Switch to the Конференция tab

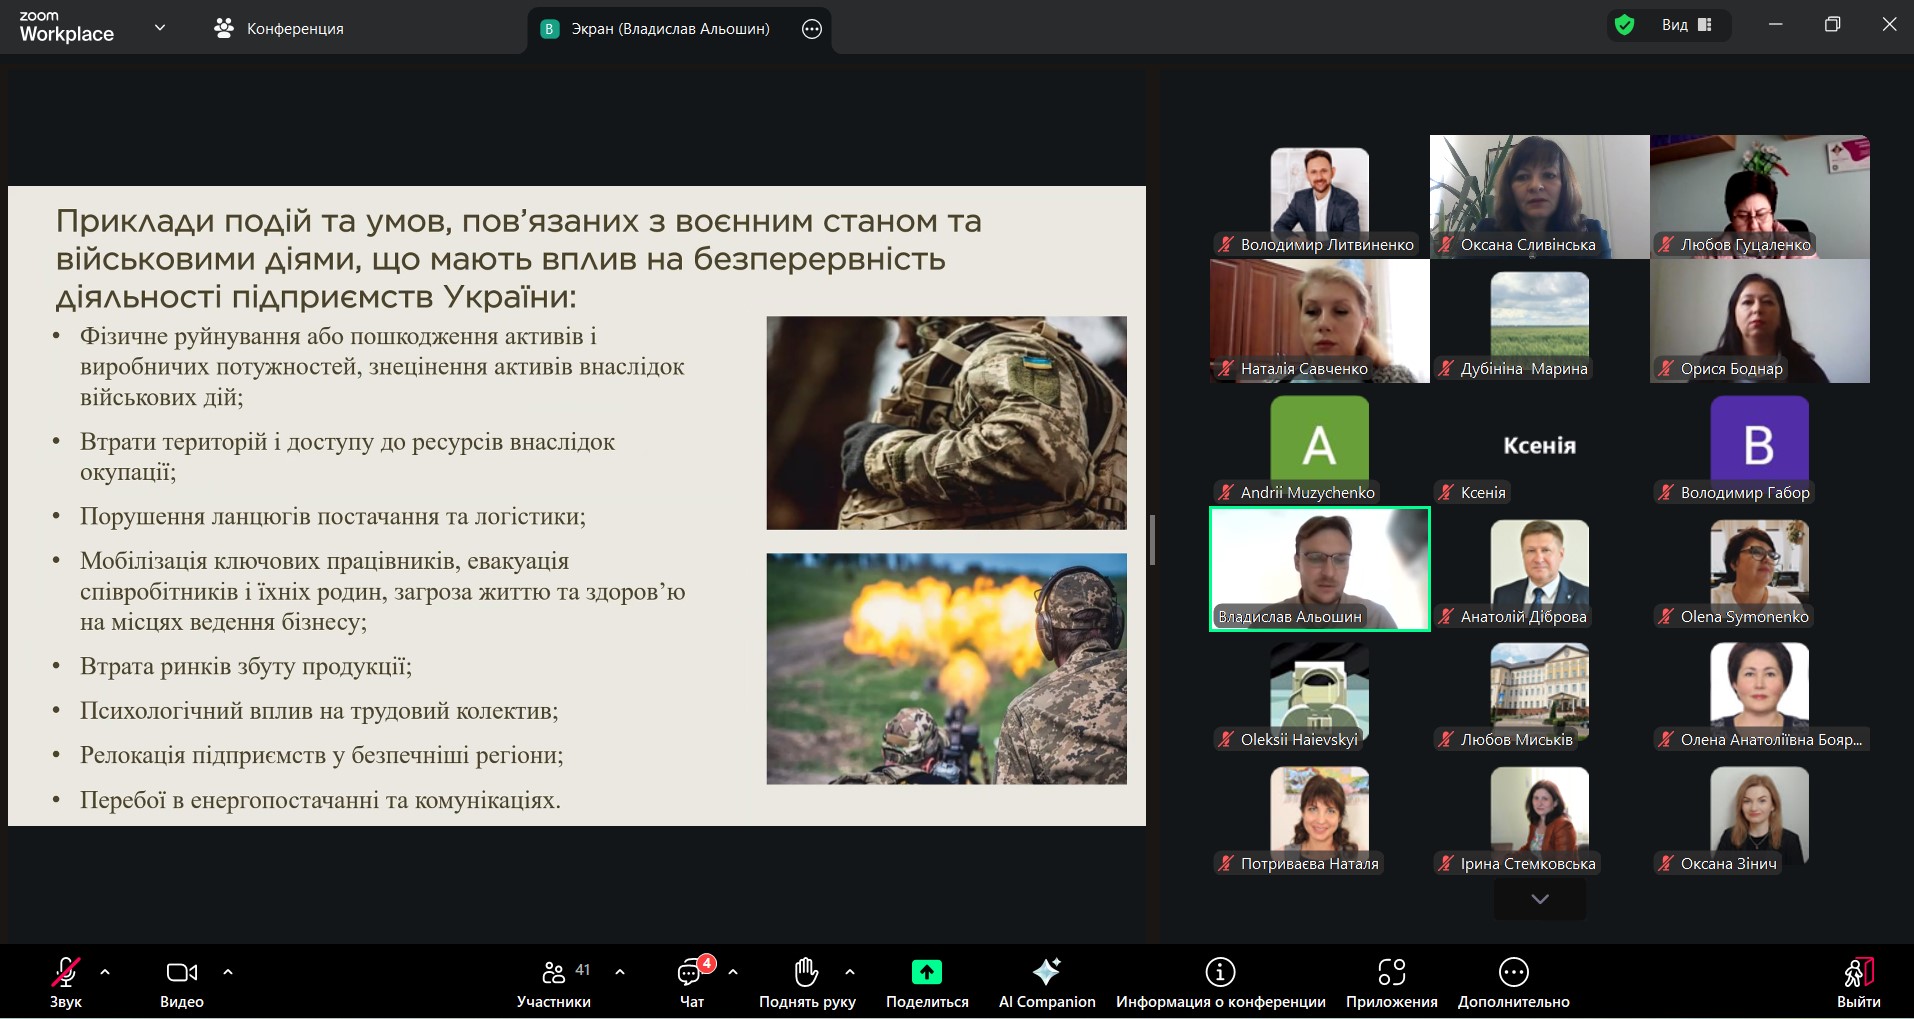(x=280, y=29)
